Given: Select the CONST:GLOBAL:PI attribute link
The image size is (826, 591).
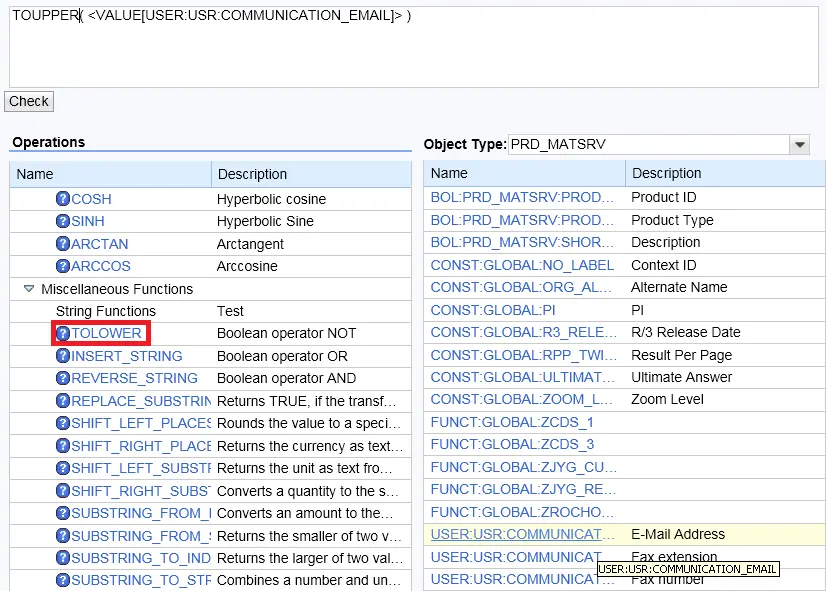Looking at the screenshot, I should click(492, 310).
